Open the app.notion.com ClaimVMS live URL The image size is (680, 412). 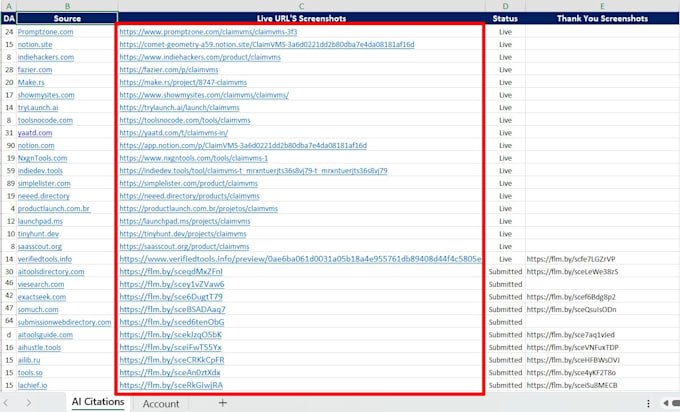(243, 145)
